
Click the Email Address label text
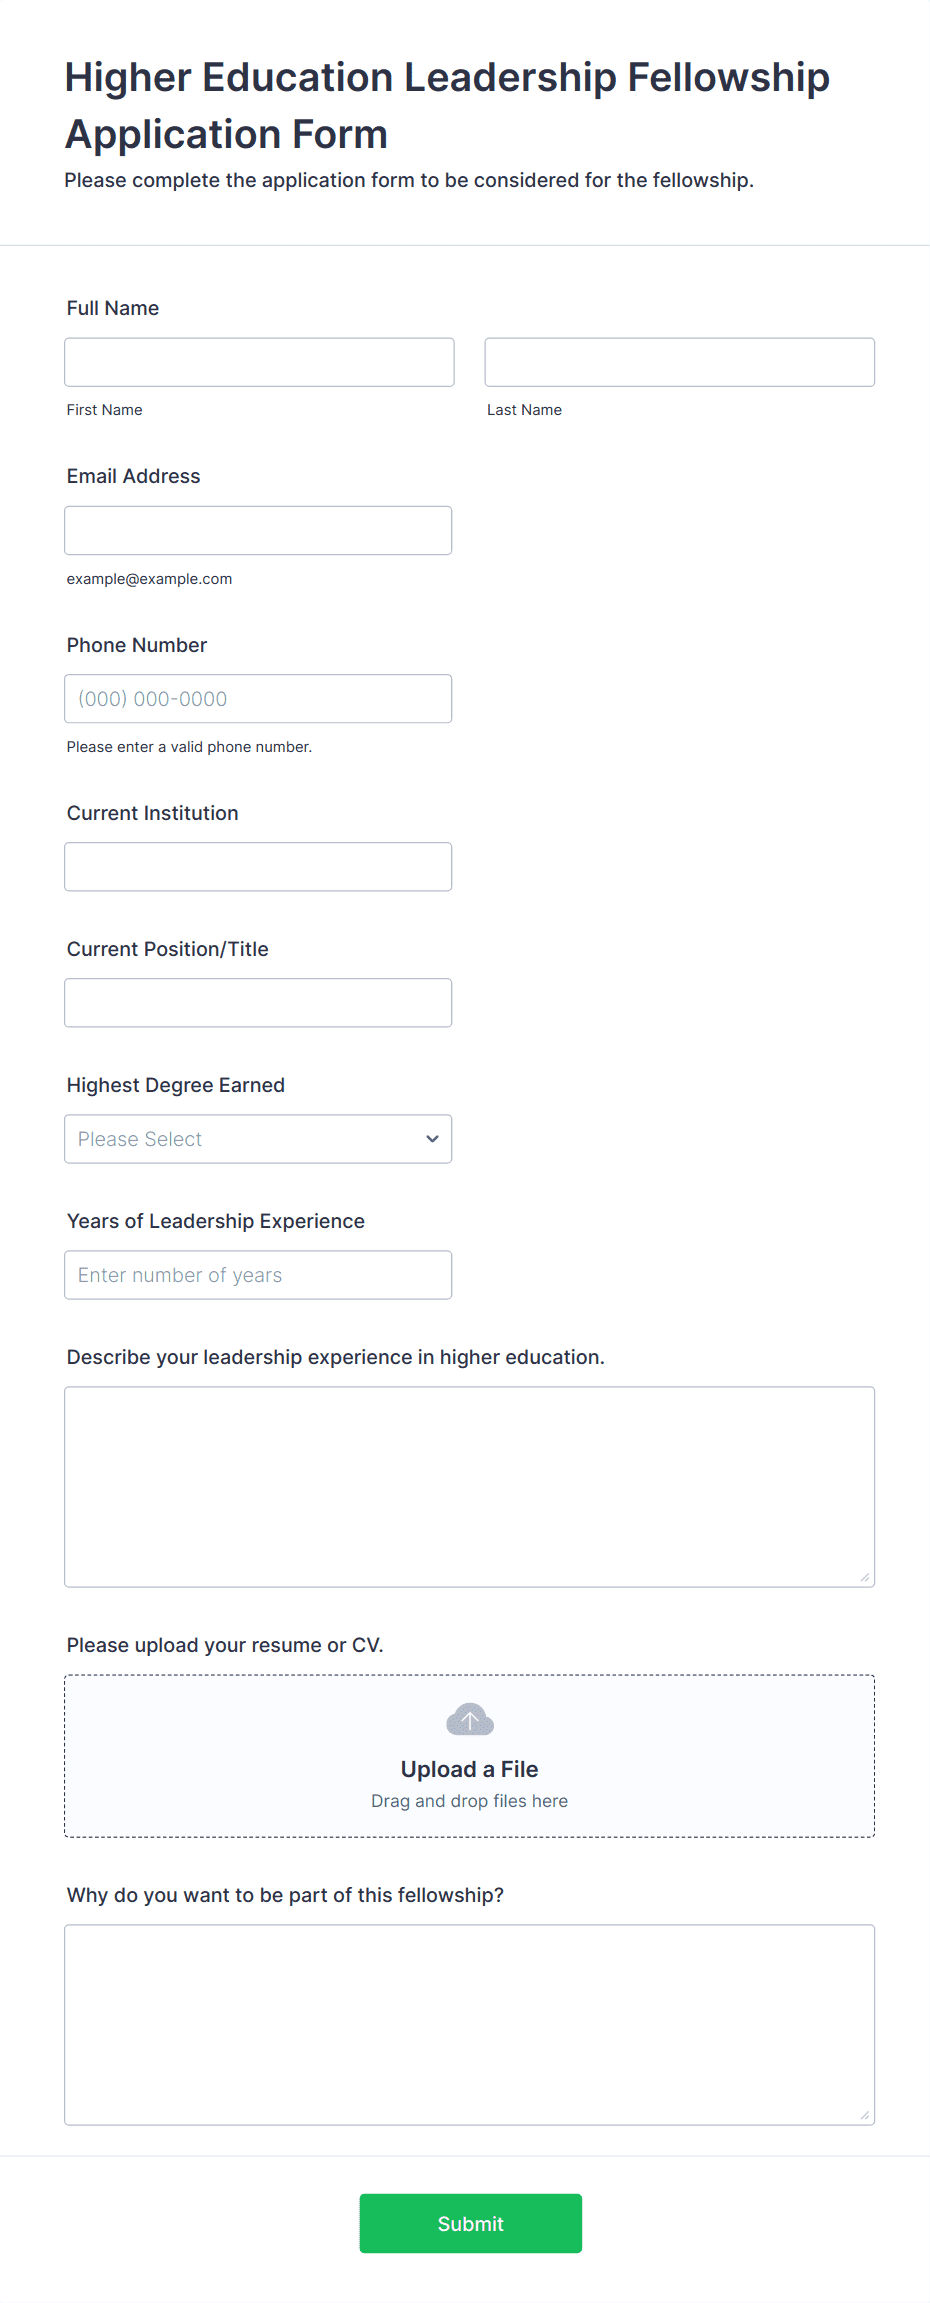(x=134, y=476)
